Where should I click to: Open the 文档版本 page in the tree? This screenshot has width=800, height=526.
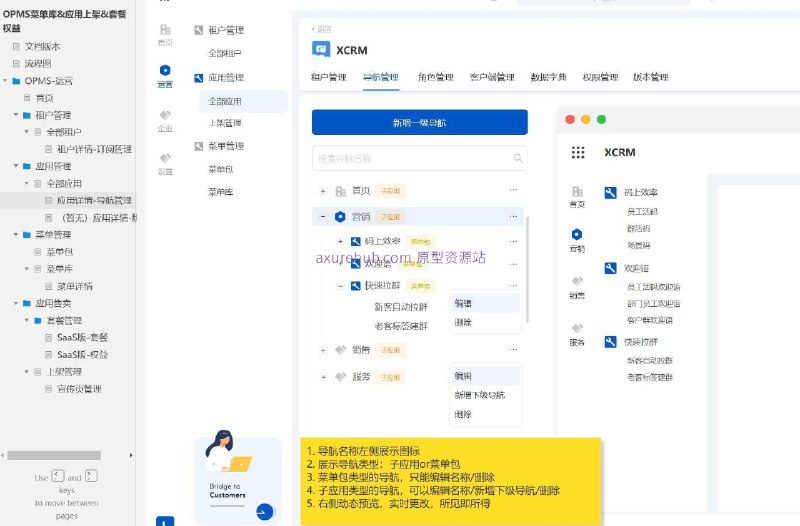click(42, 46)
